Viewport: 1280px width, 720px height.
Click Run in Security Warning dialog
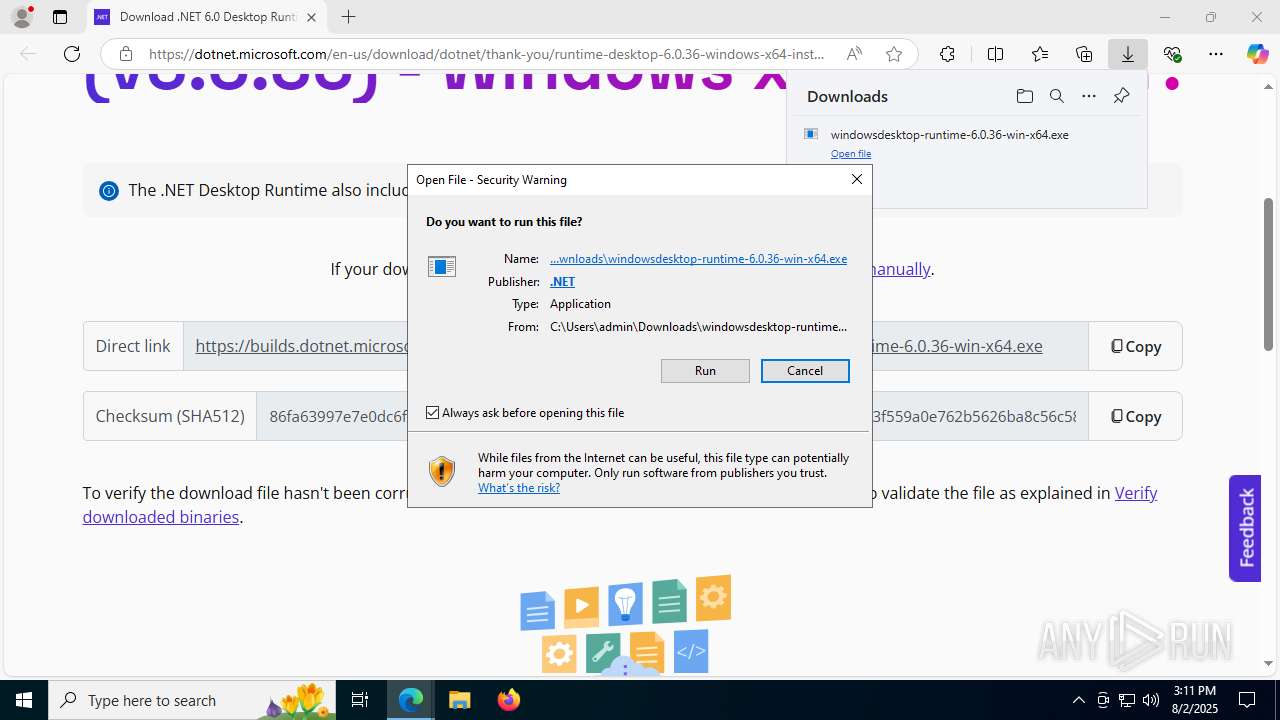click(x=705, y=371)
